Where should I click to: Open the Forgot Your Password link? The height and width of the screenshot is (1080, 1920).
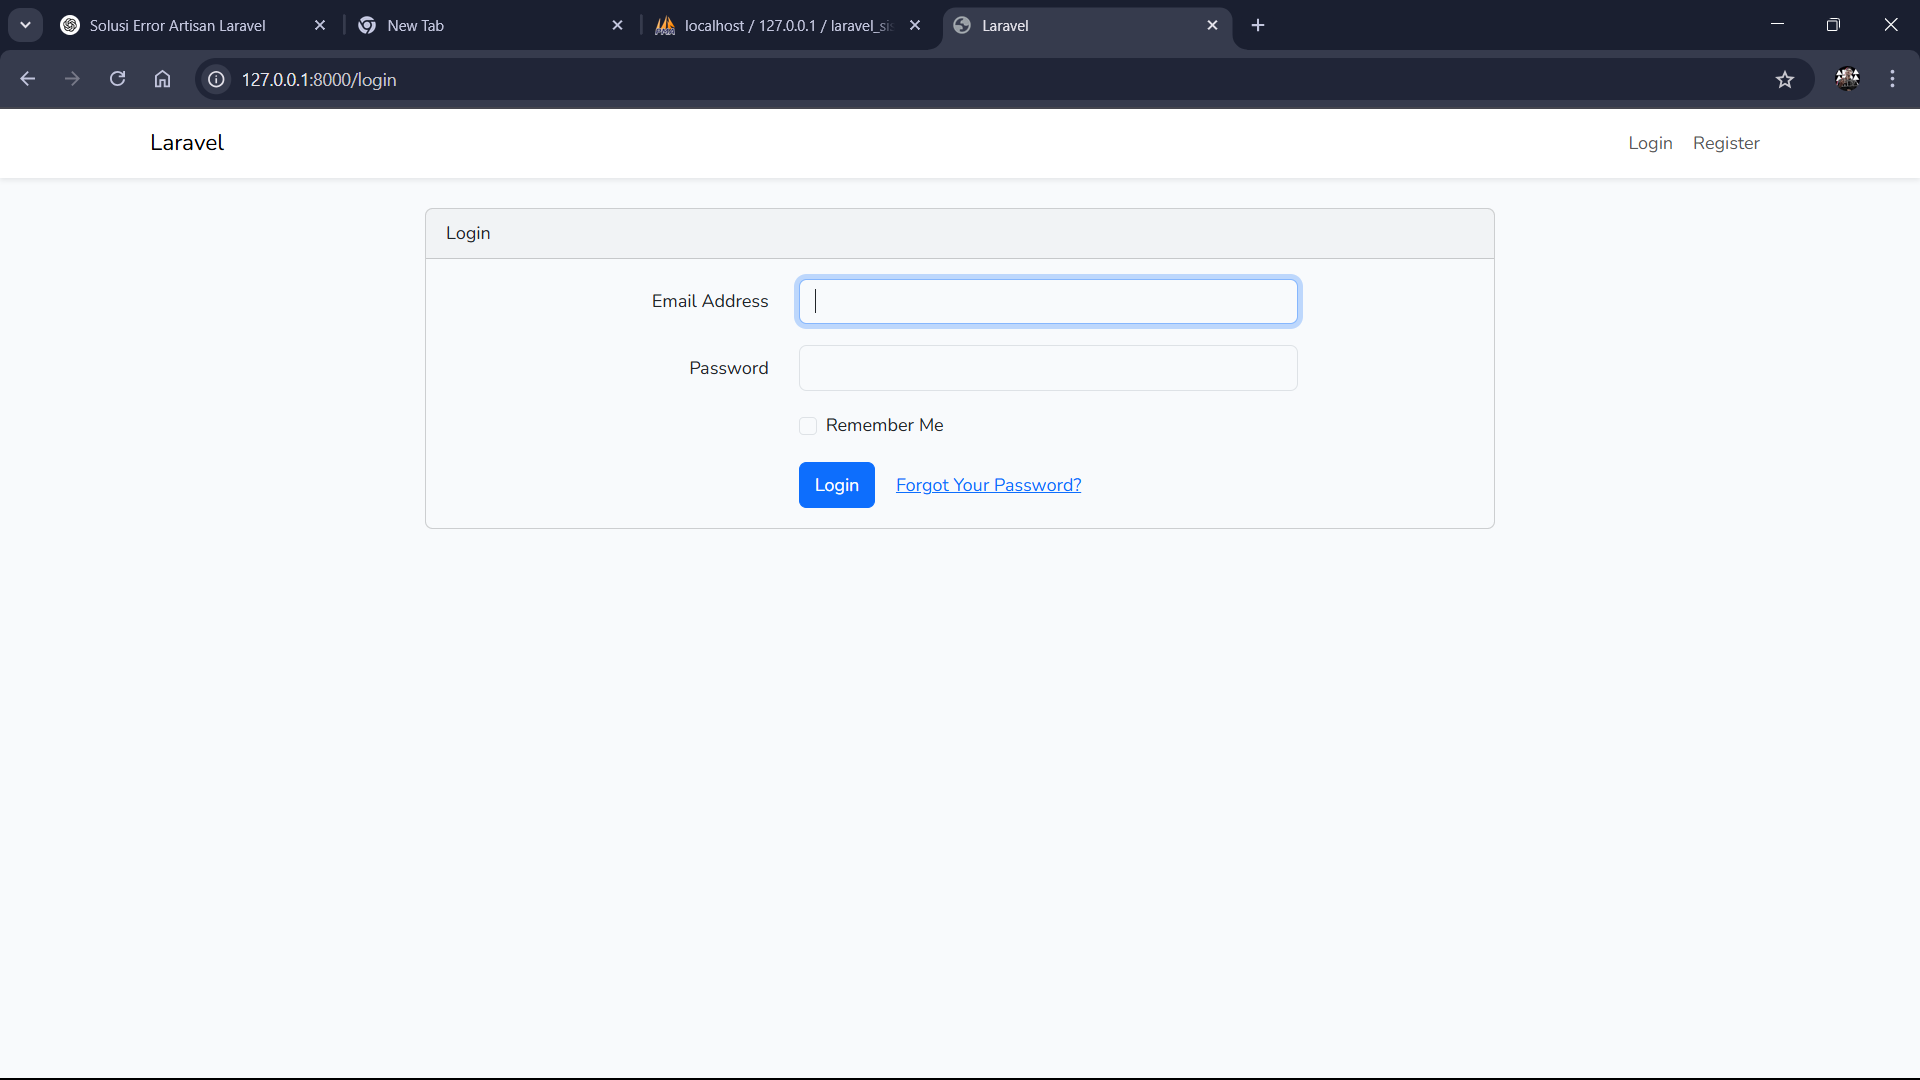[x=988, y=485]
